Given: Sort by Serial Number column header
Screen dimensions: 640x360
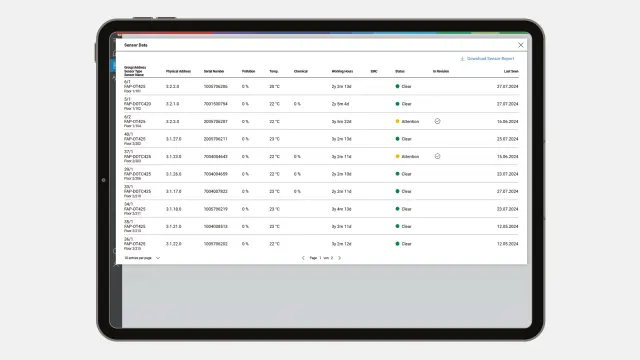Looking at the screenshot, I should click(214, 71).
